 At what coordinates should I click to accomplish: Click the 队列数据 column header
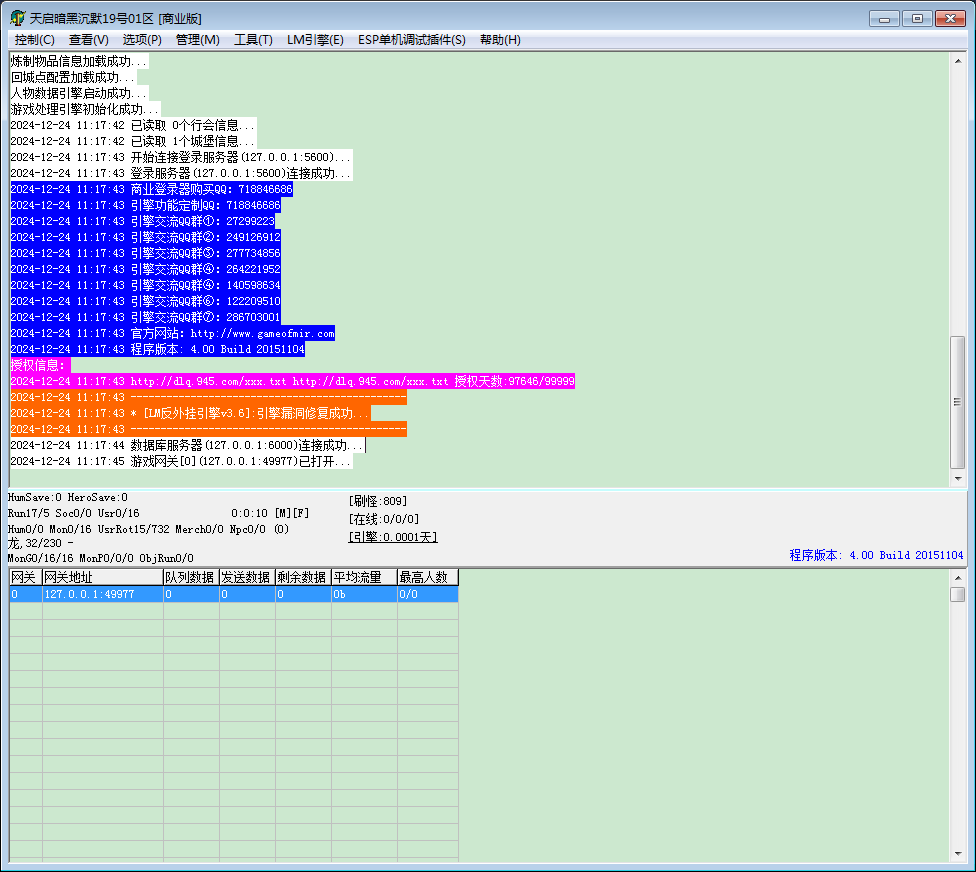191,578
